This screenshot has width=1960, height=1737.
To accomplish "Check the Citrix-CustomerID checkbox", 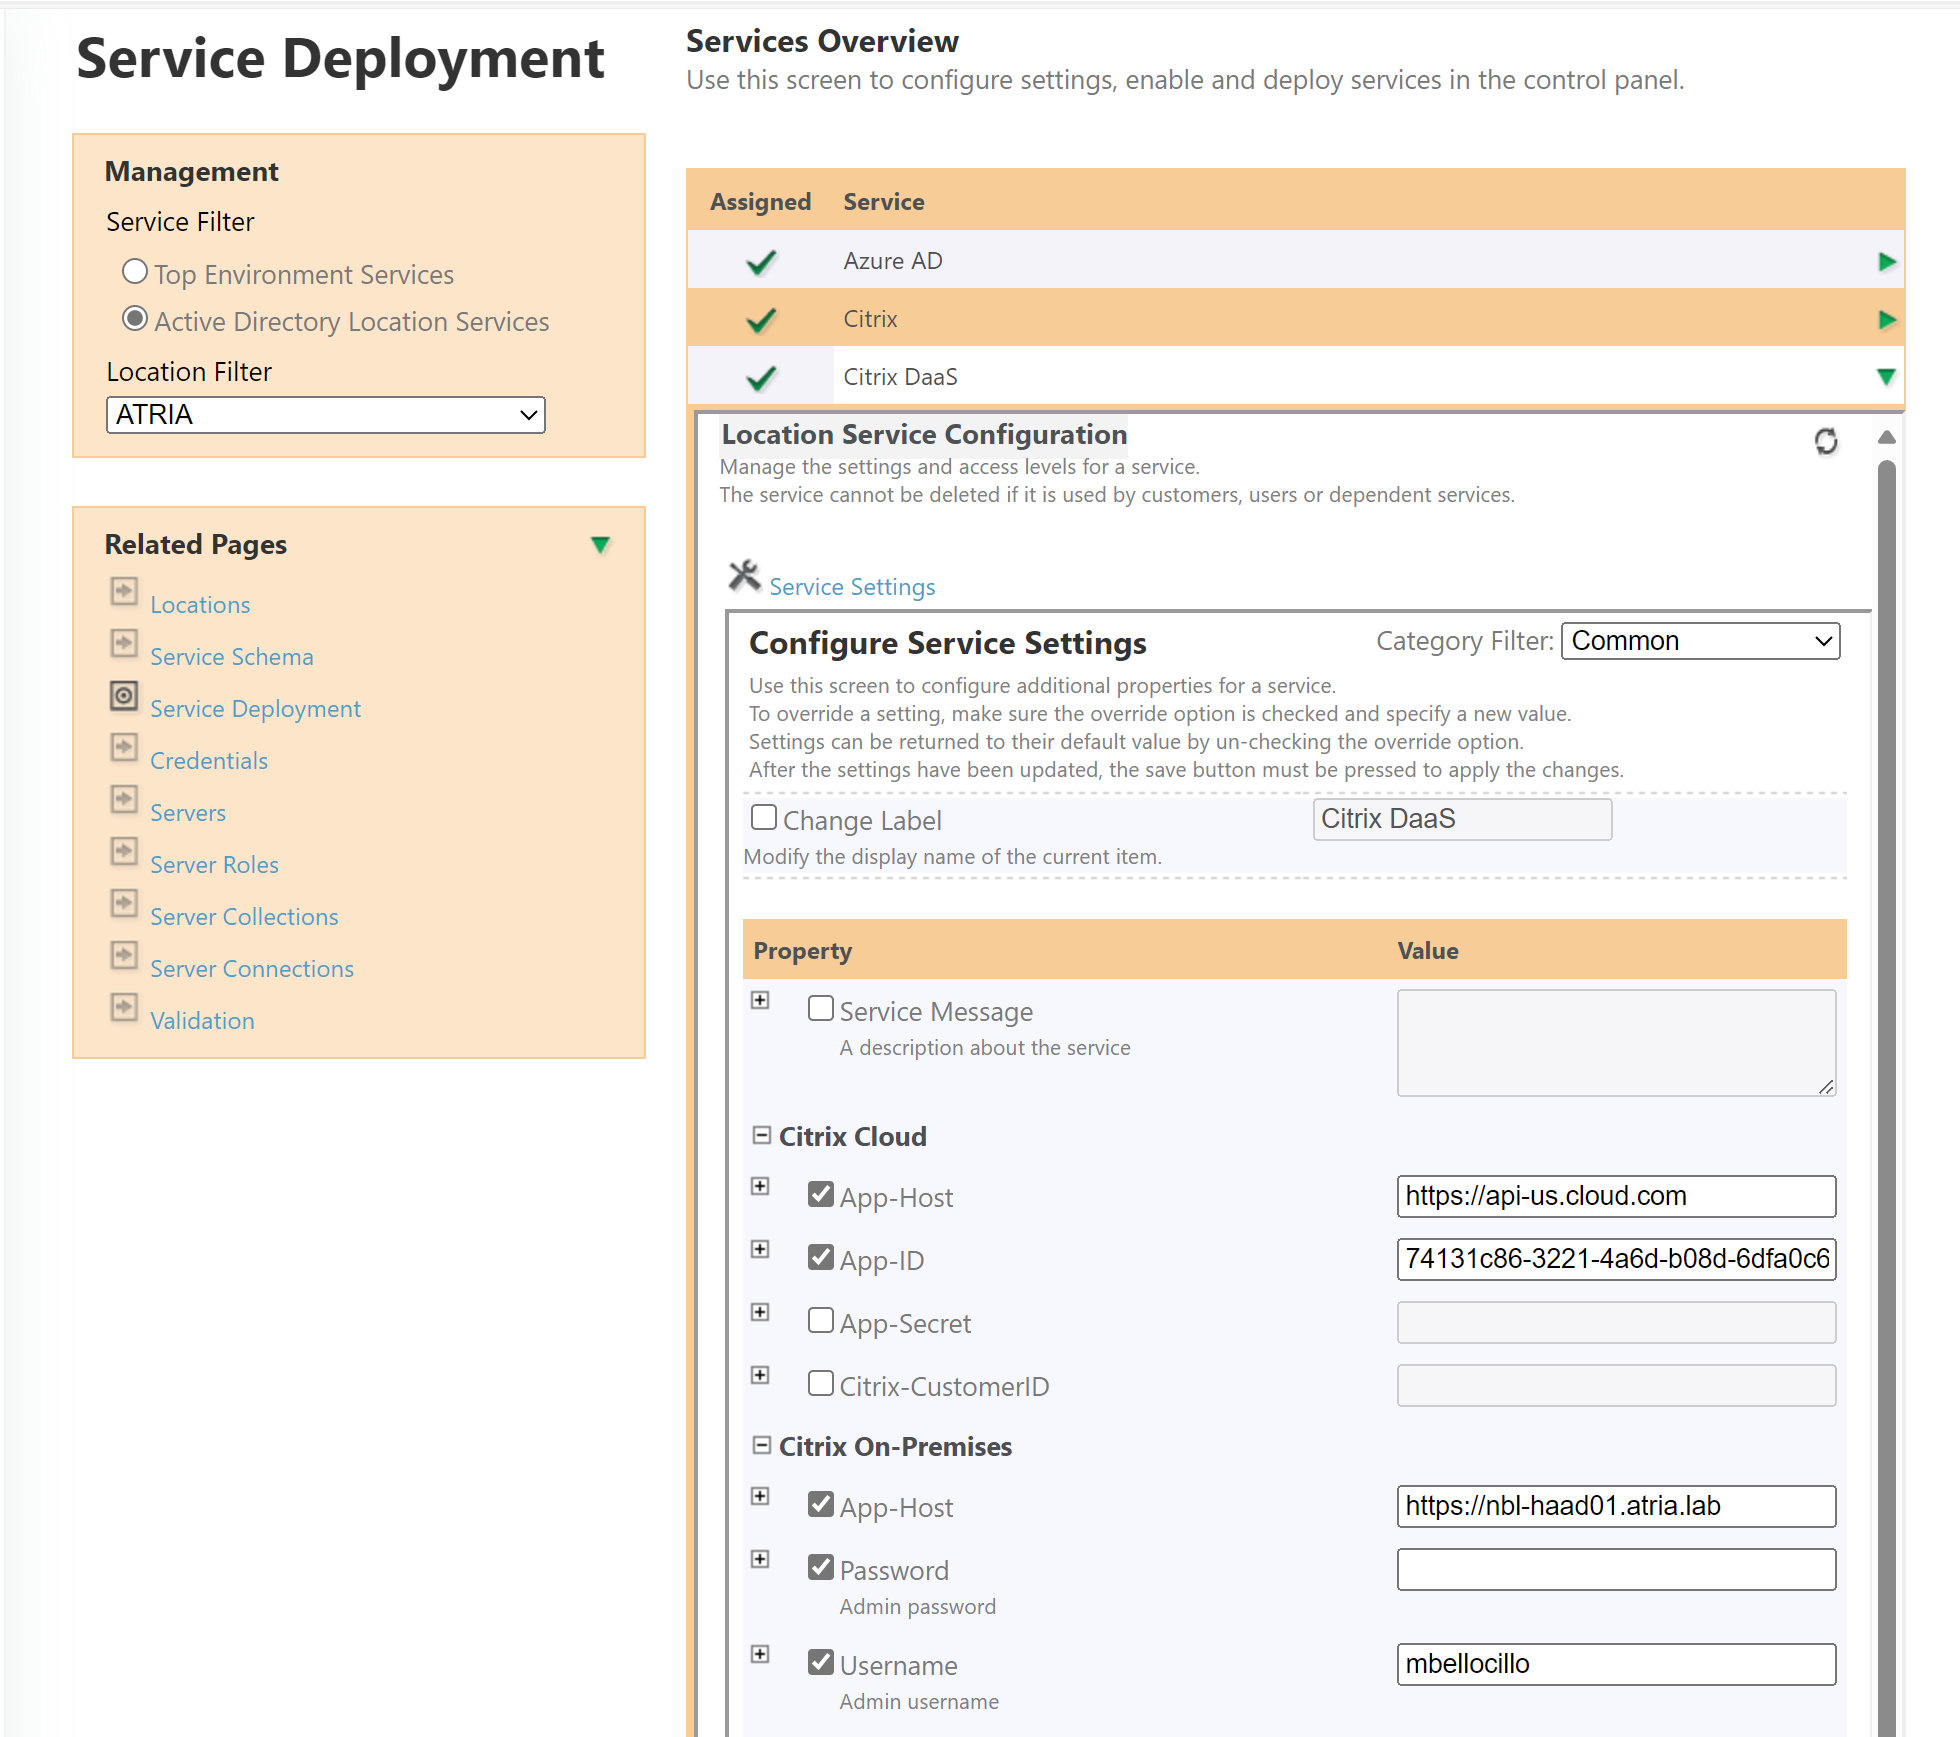I will point(821,1383).
